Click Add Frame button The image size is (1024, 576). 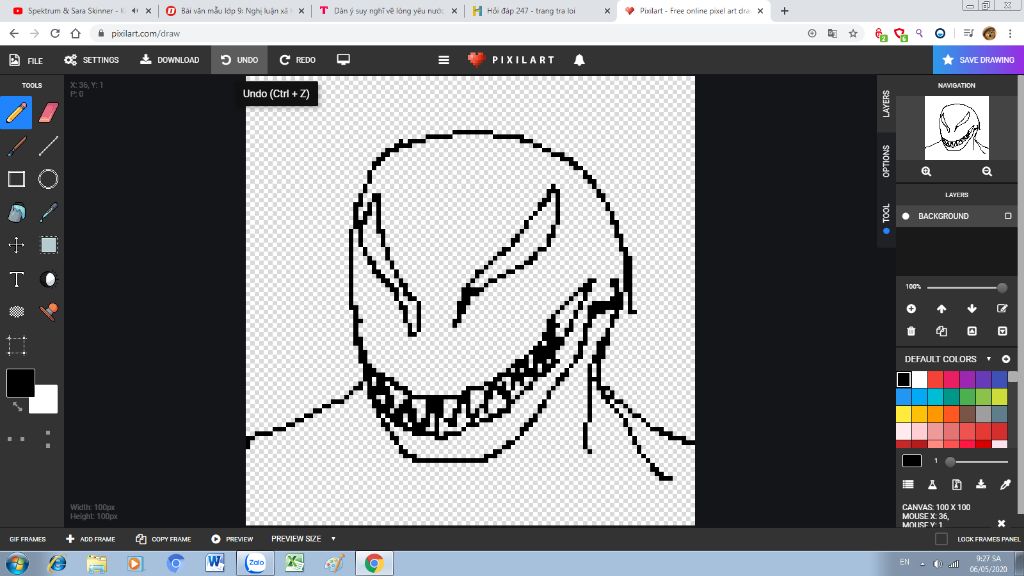[x=90, y=539]
